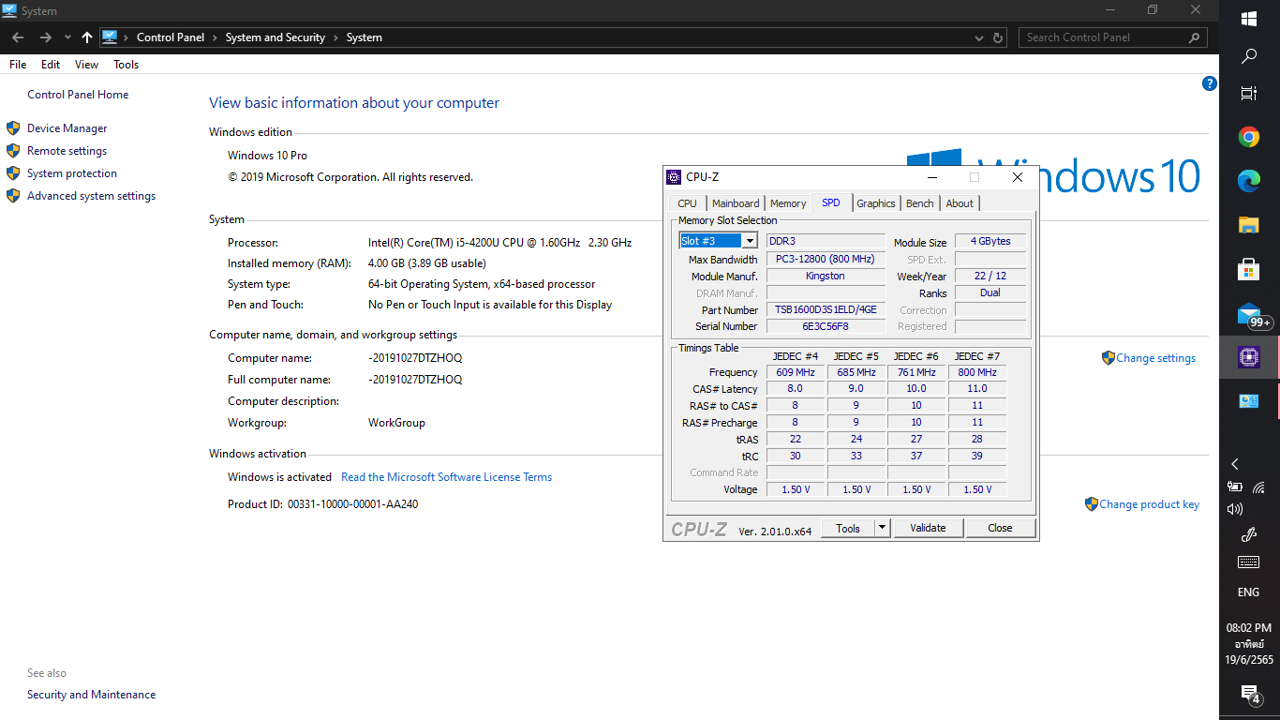Select the SPD tab
The image size is (1280, 720).
point(831,203)
